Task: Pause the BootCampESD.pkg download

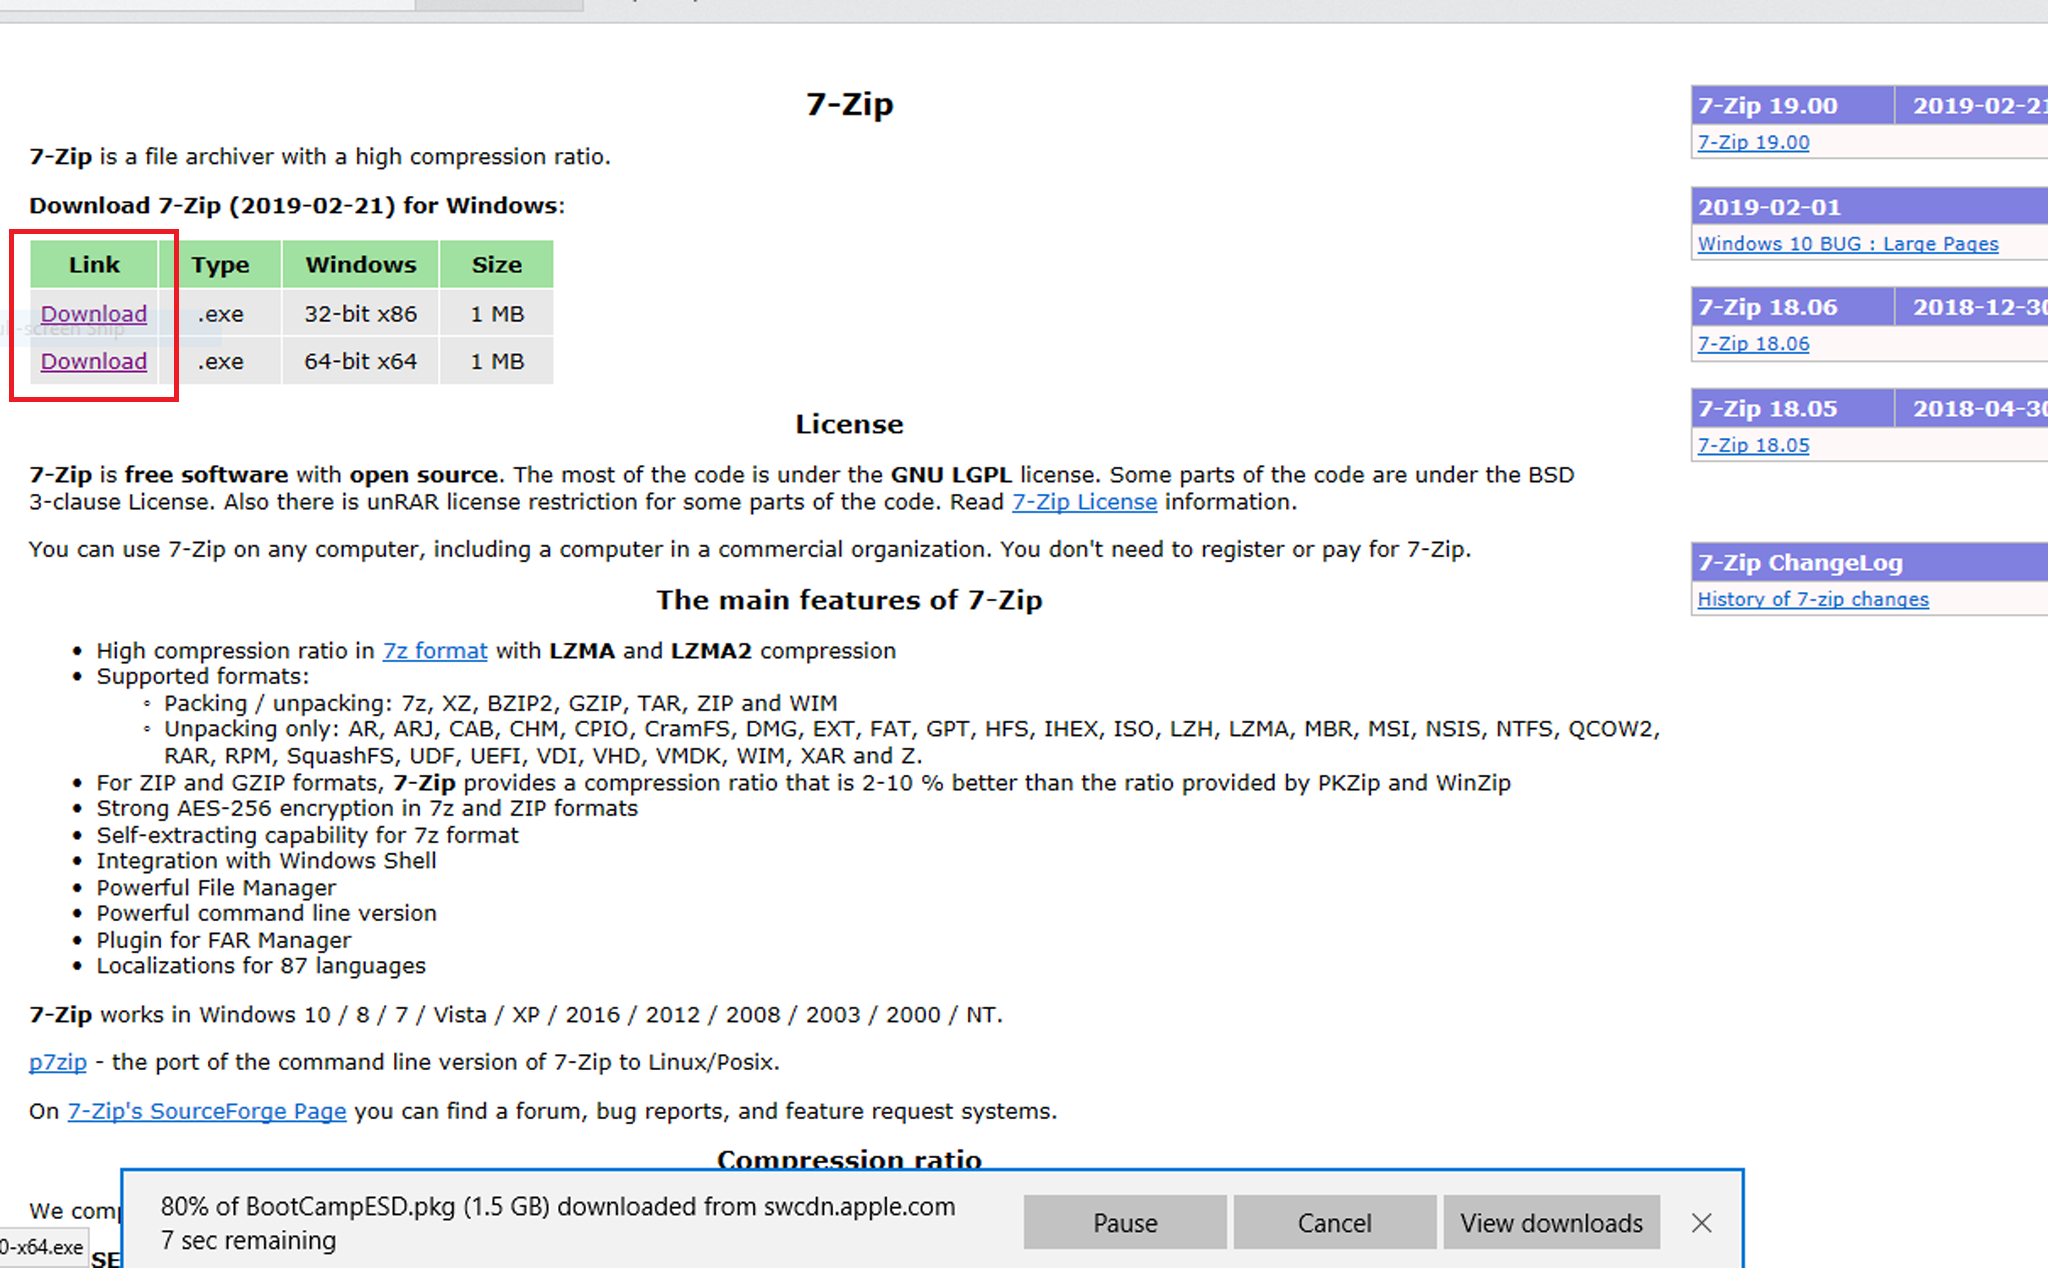Action: click(x=1124, y=1223)
